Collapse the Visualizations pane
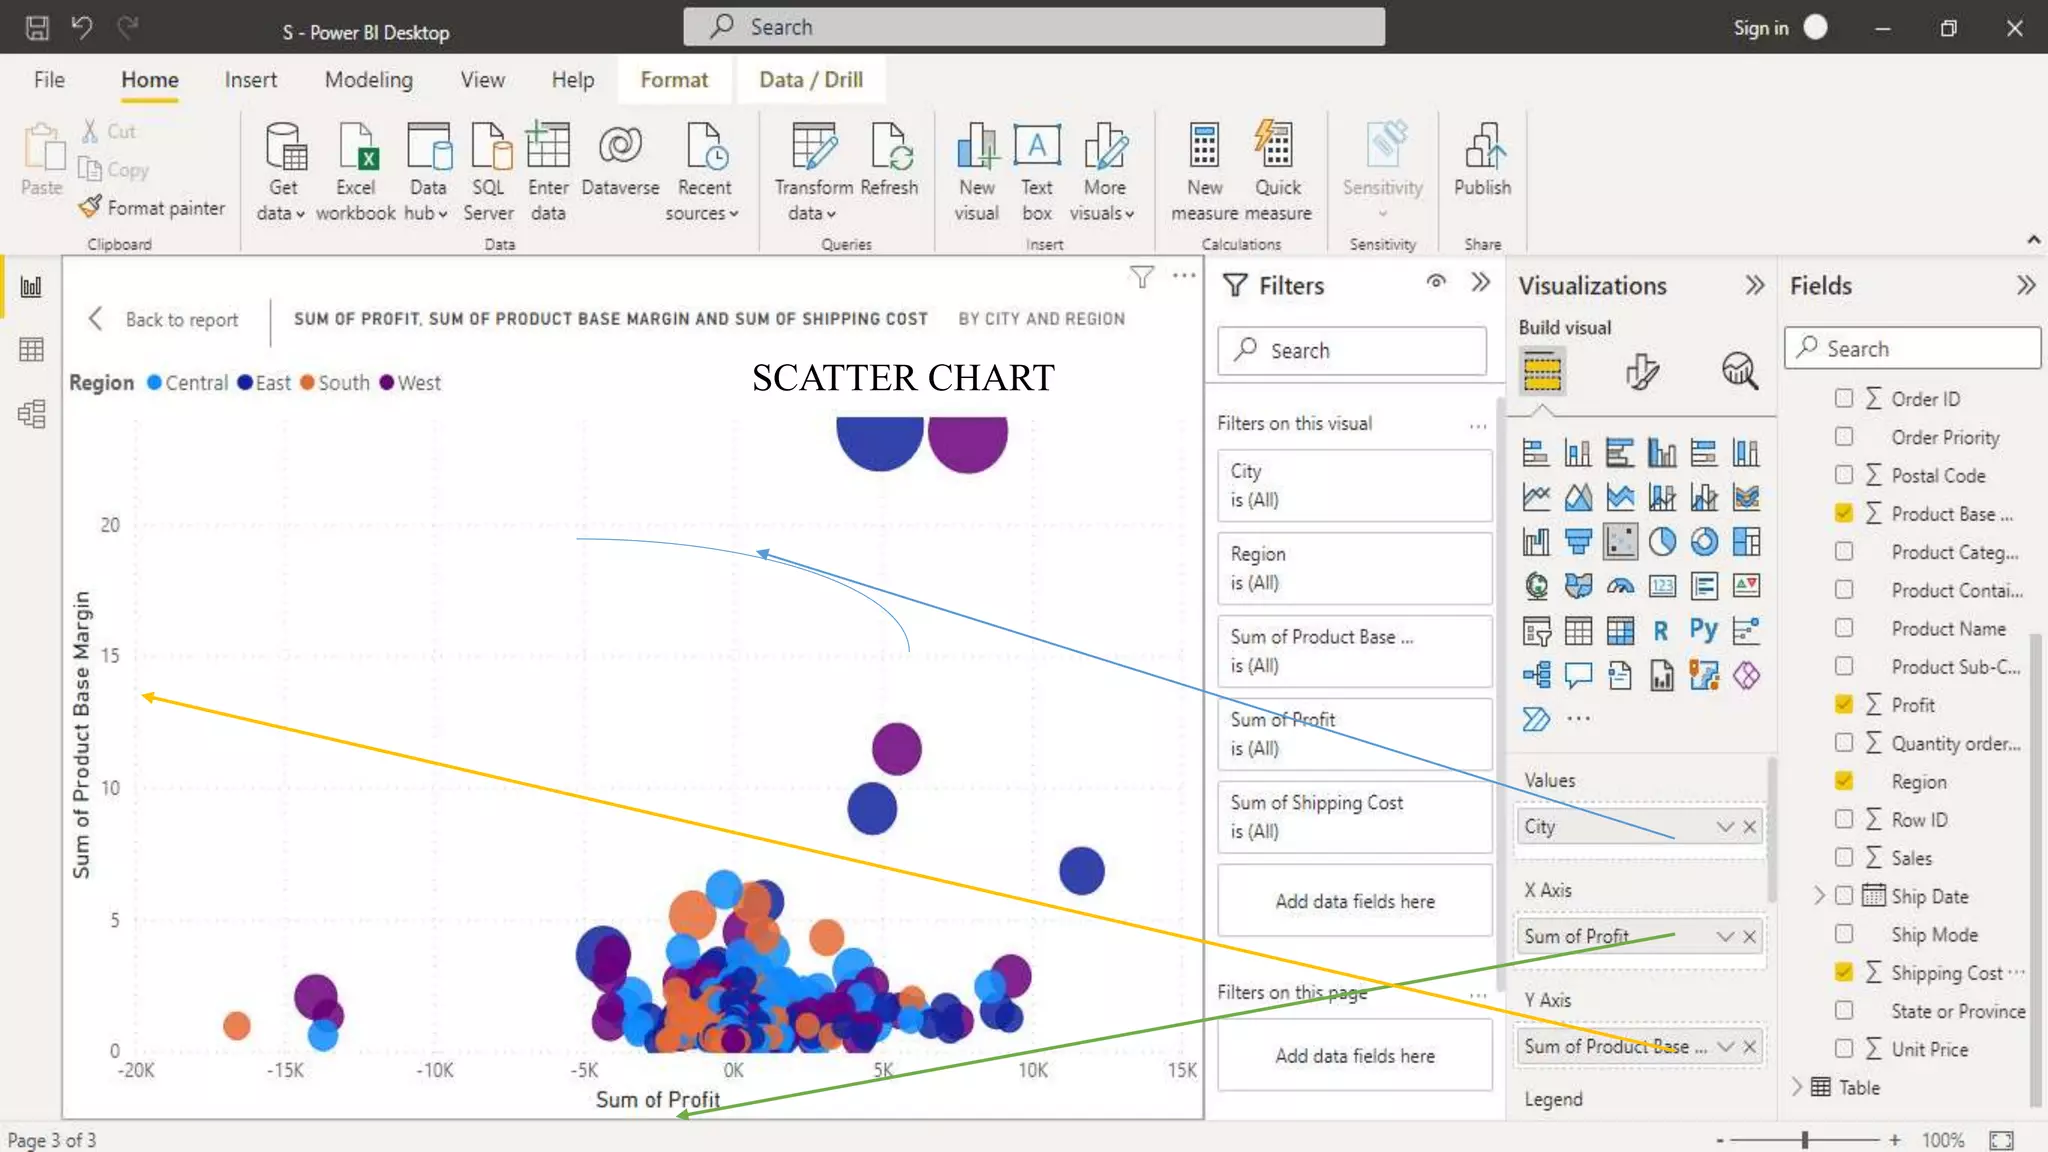 click(x=1754, y=285)
